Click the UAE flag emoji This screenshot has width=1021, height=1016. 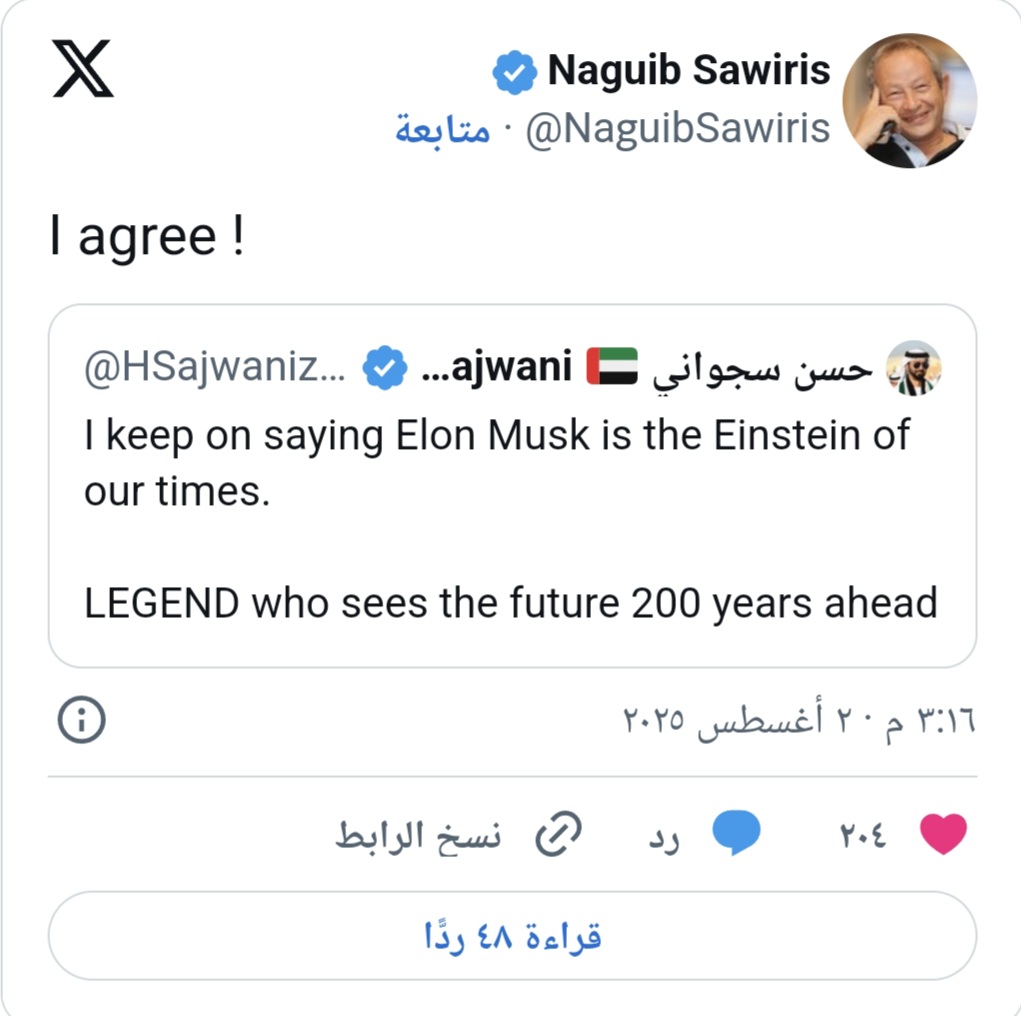pos(611,367)
